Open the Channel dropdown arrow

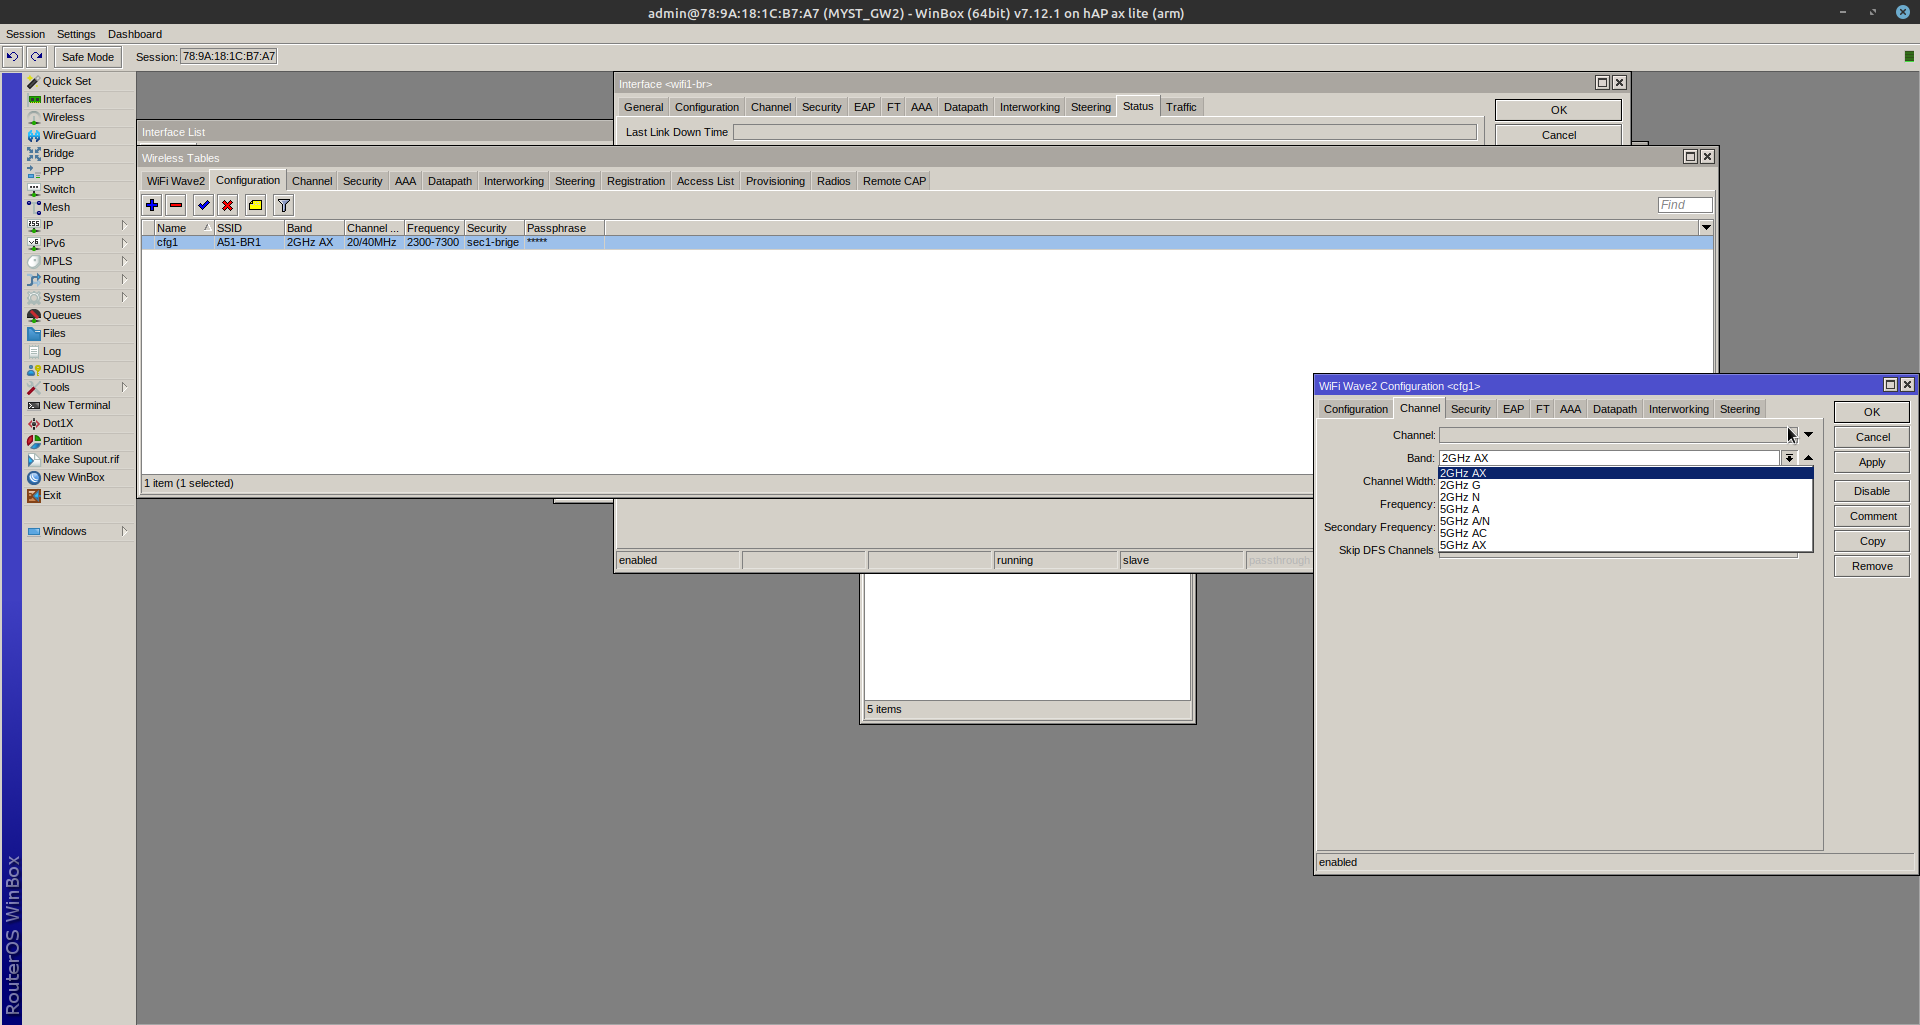[x=1808, y=435]
